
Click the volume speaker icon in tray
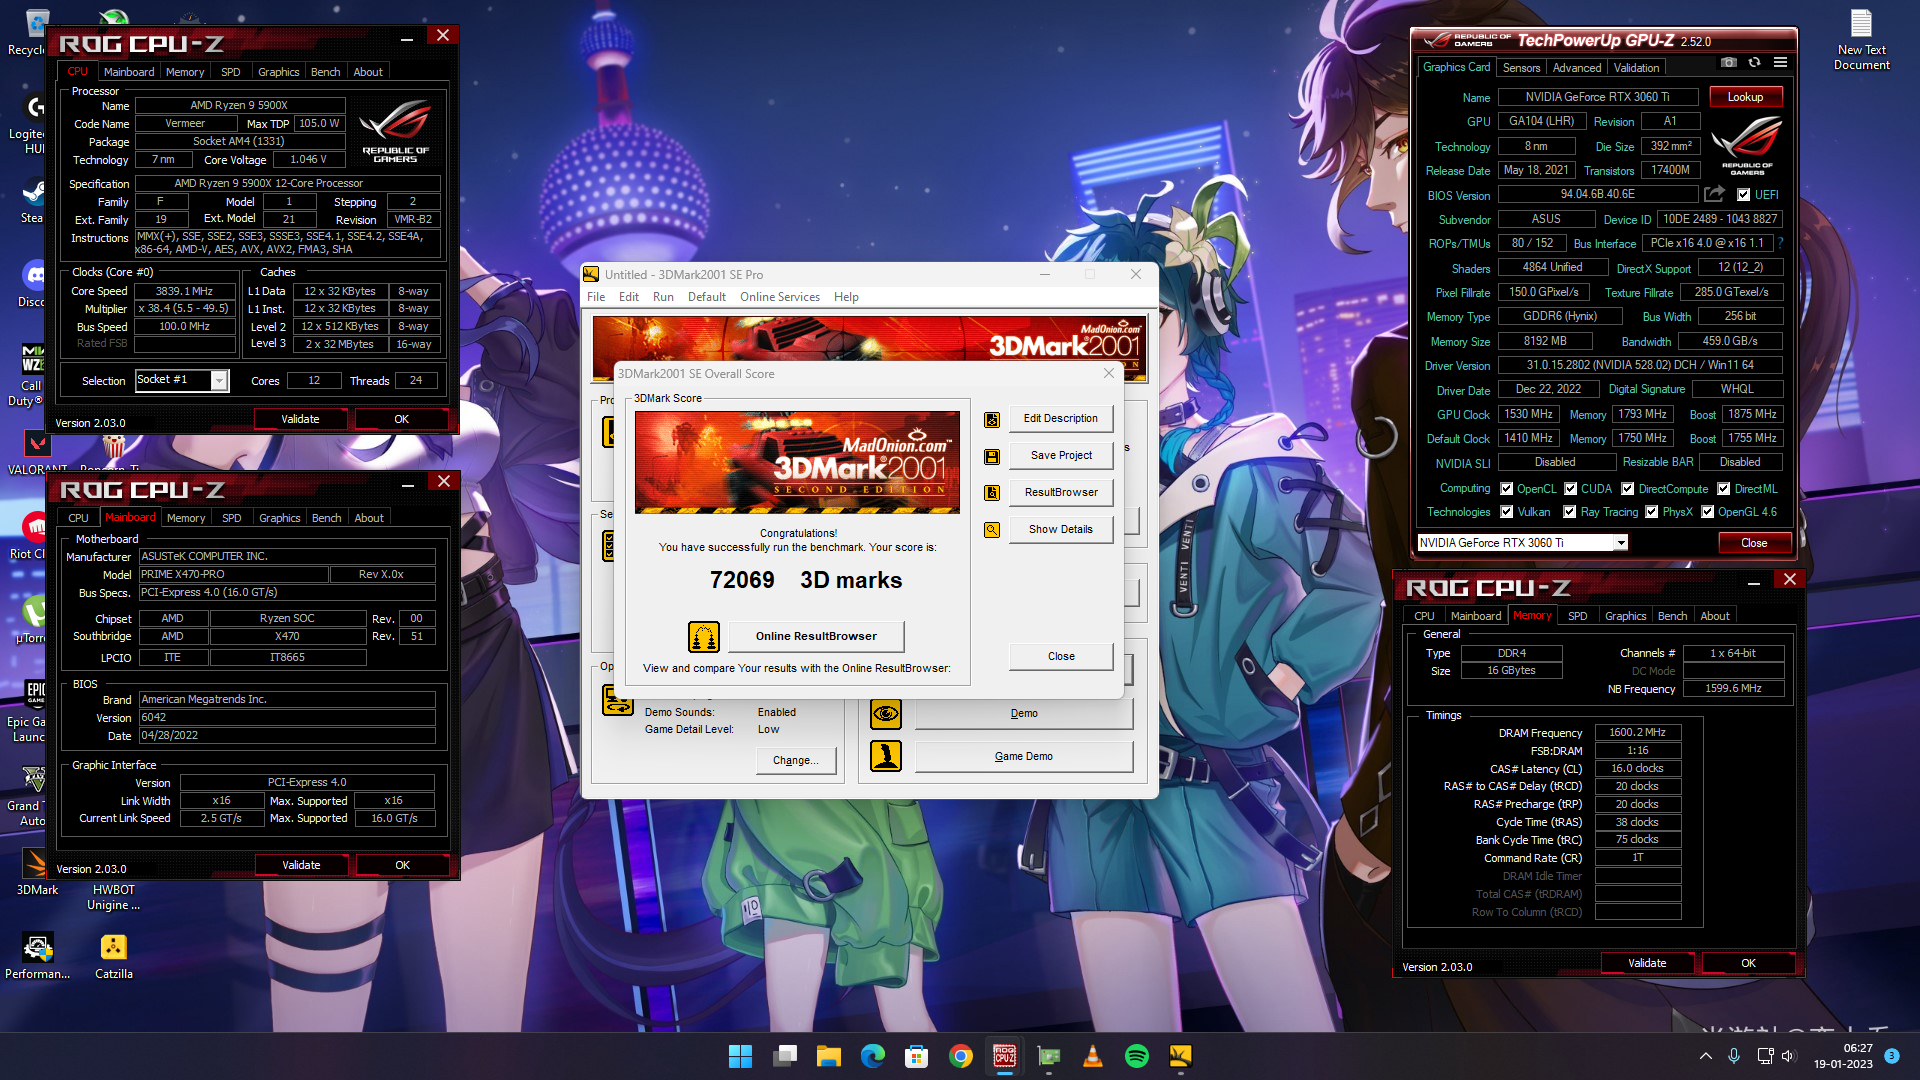coord(1789,1056)
